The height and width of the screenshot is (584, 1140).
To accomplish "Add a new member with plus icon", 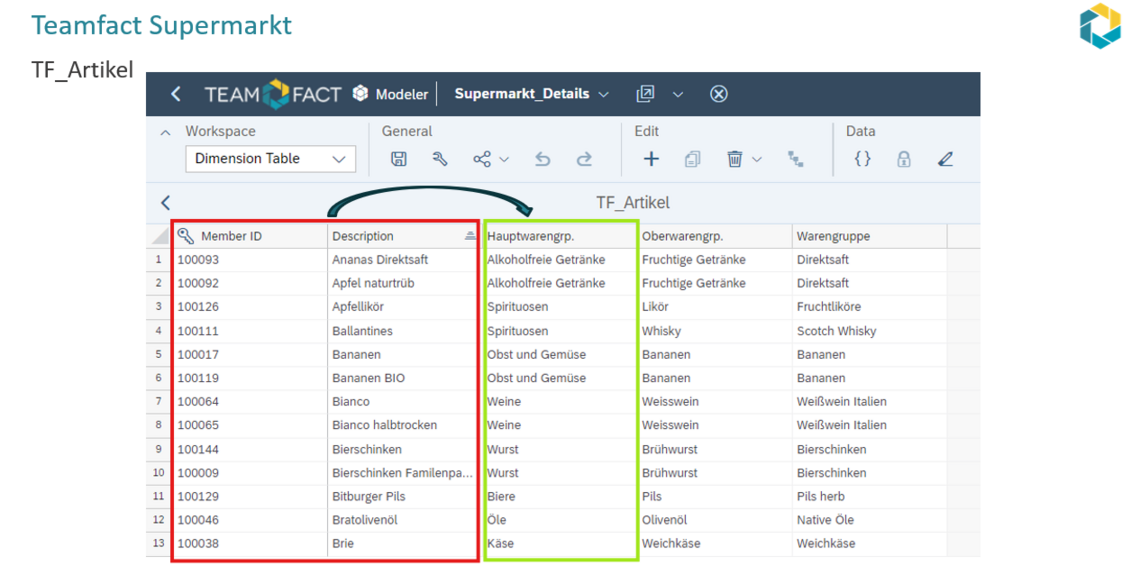I will [651, 159].
